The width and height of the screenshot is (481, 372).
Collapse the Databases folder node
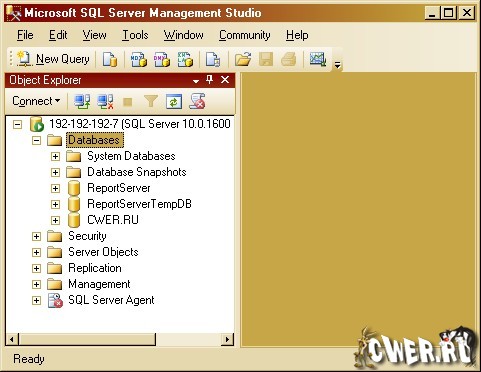36,140
